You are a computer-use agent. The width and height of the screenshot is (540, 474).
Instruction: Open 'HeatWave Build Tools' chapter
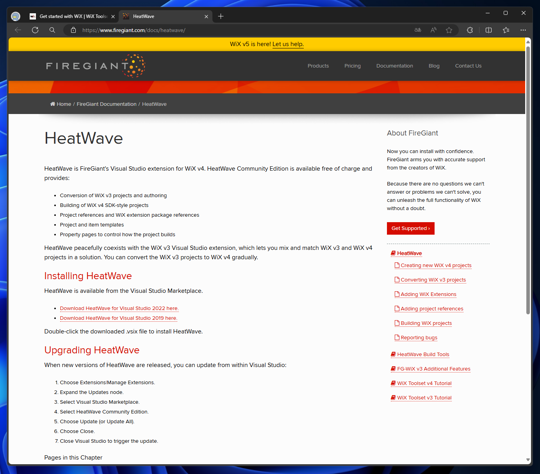pyautogui.click(x=420, y=354)
